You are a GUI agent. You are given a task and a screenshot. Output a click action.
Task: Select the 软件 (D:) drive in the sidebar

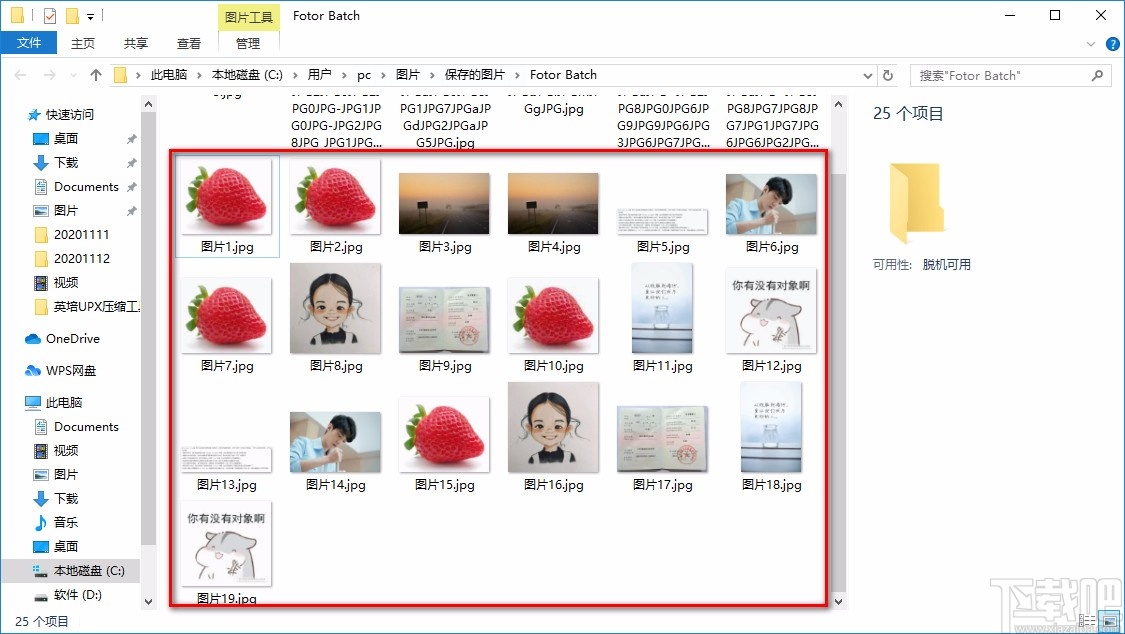(x=79, y=595)
